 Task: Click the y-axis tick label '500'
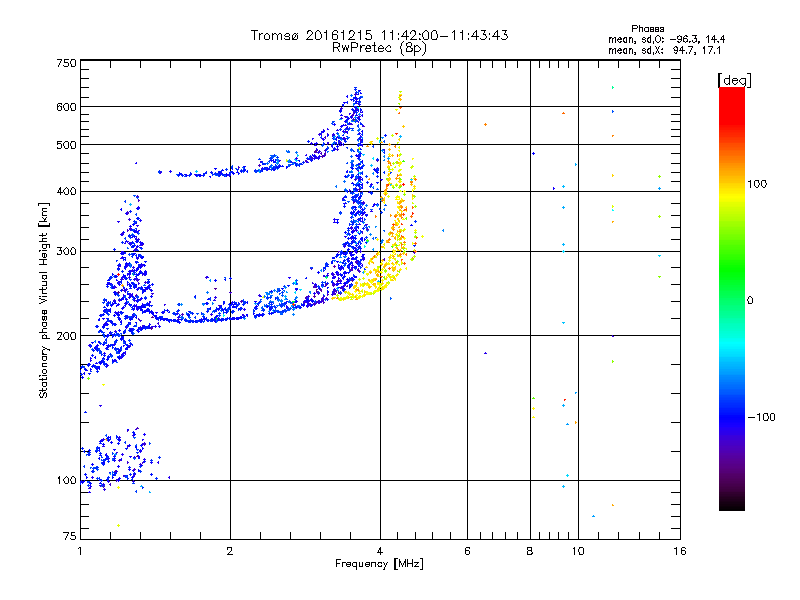(66, 145)
